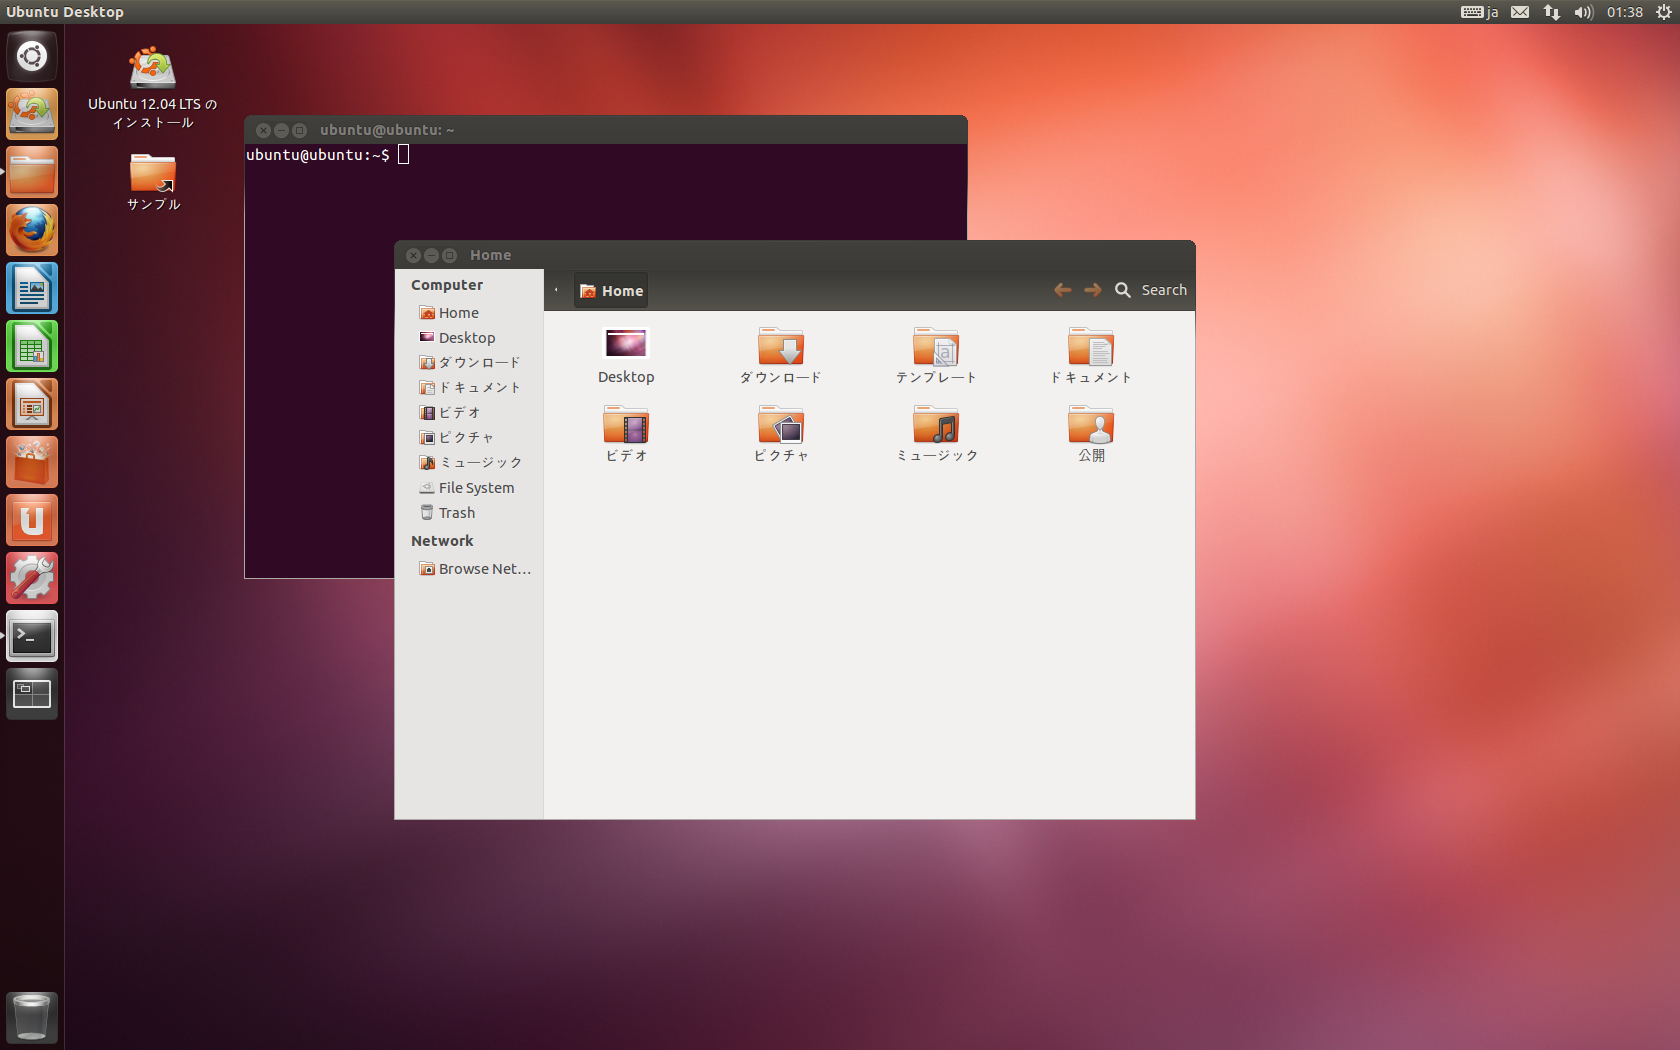Go back in file manager
The height and width of the screenshot is (1050, 1680).
(x=1062, y=290)
